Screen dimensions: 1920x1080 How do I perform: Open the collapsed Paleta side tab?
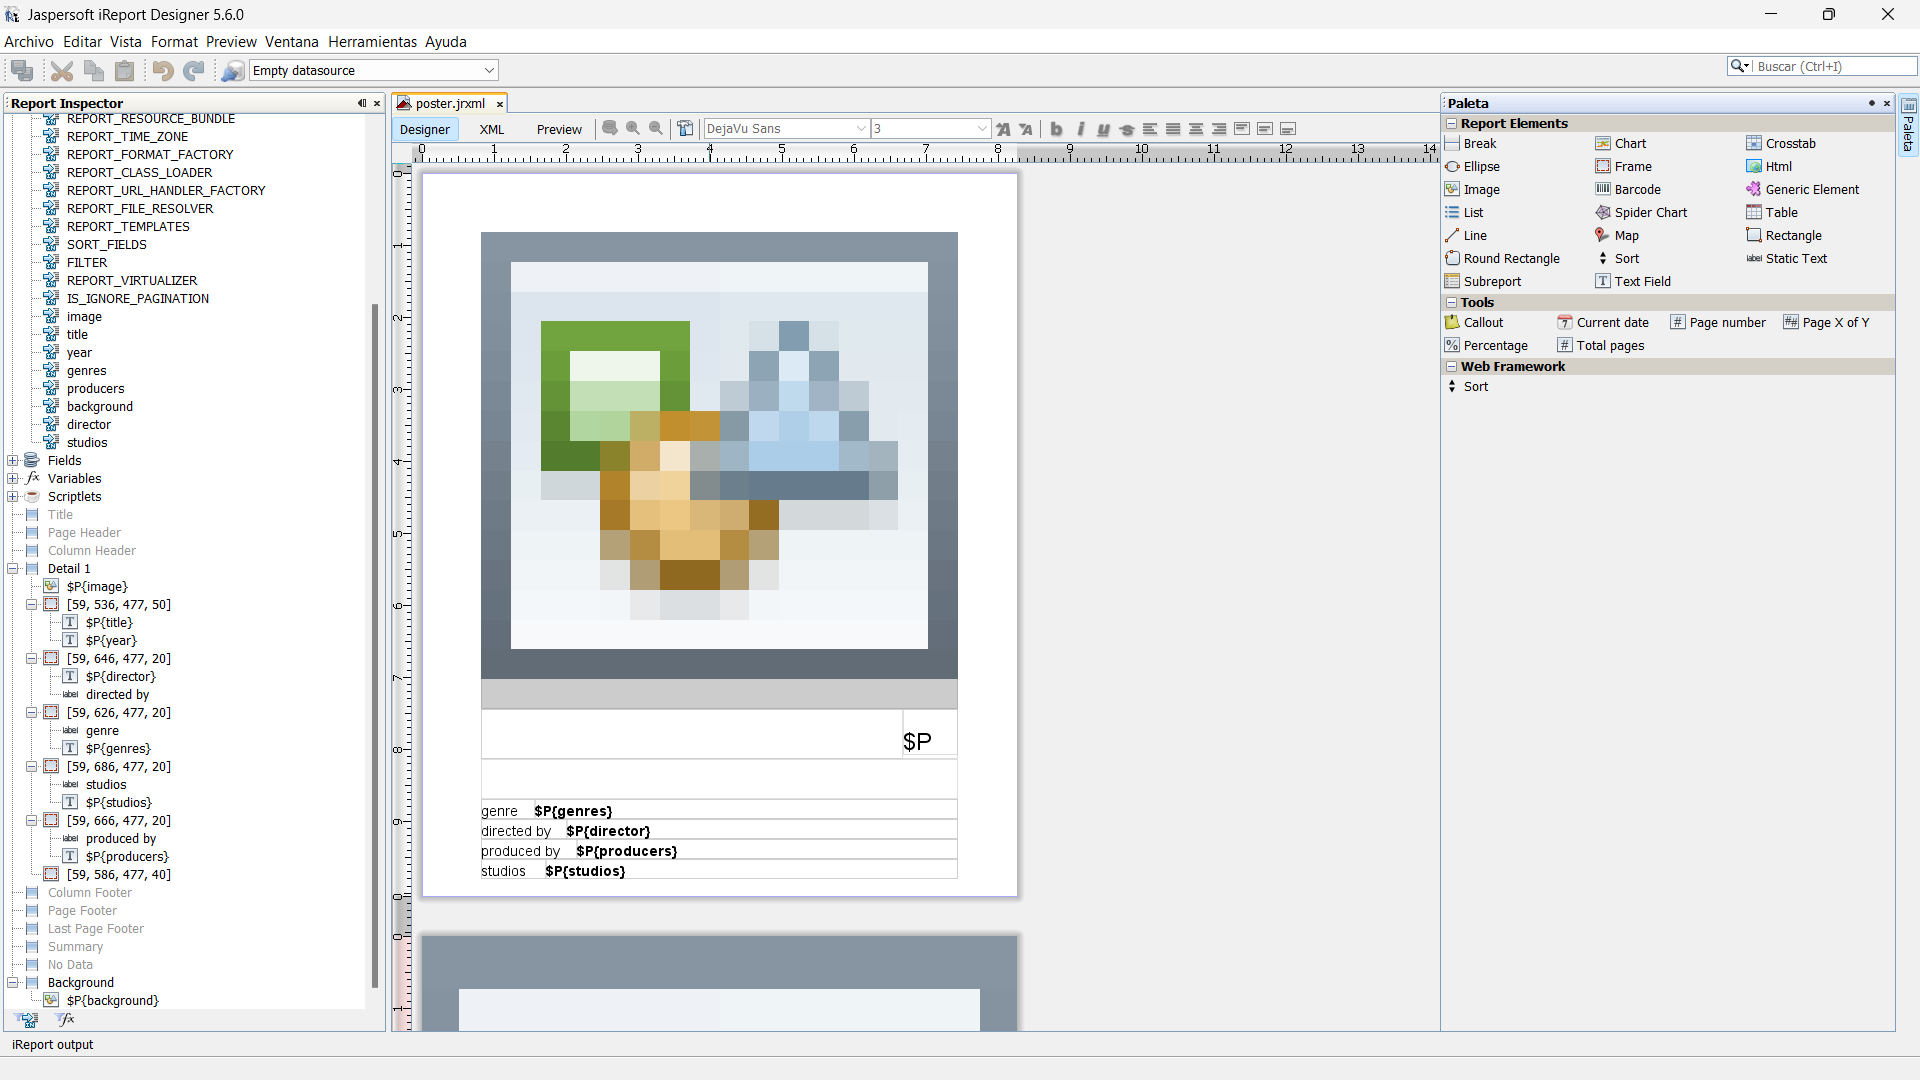click(1908, 125)
